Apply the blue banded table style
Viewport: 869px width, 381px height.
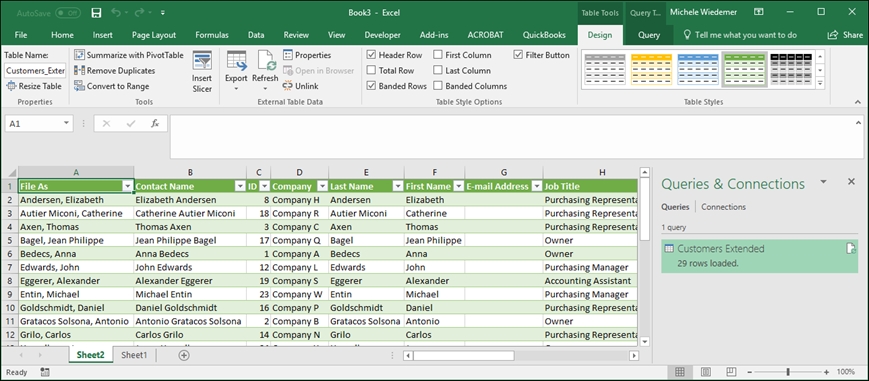click(x=698, y=69)
